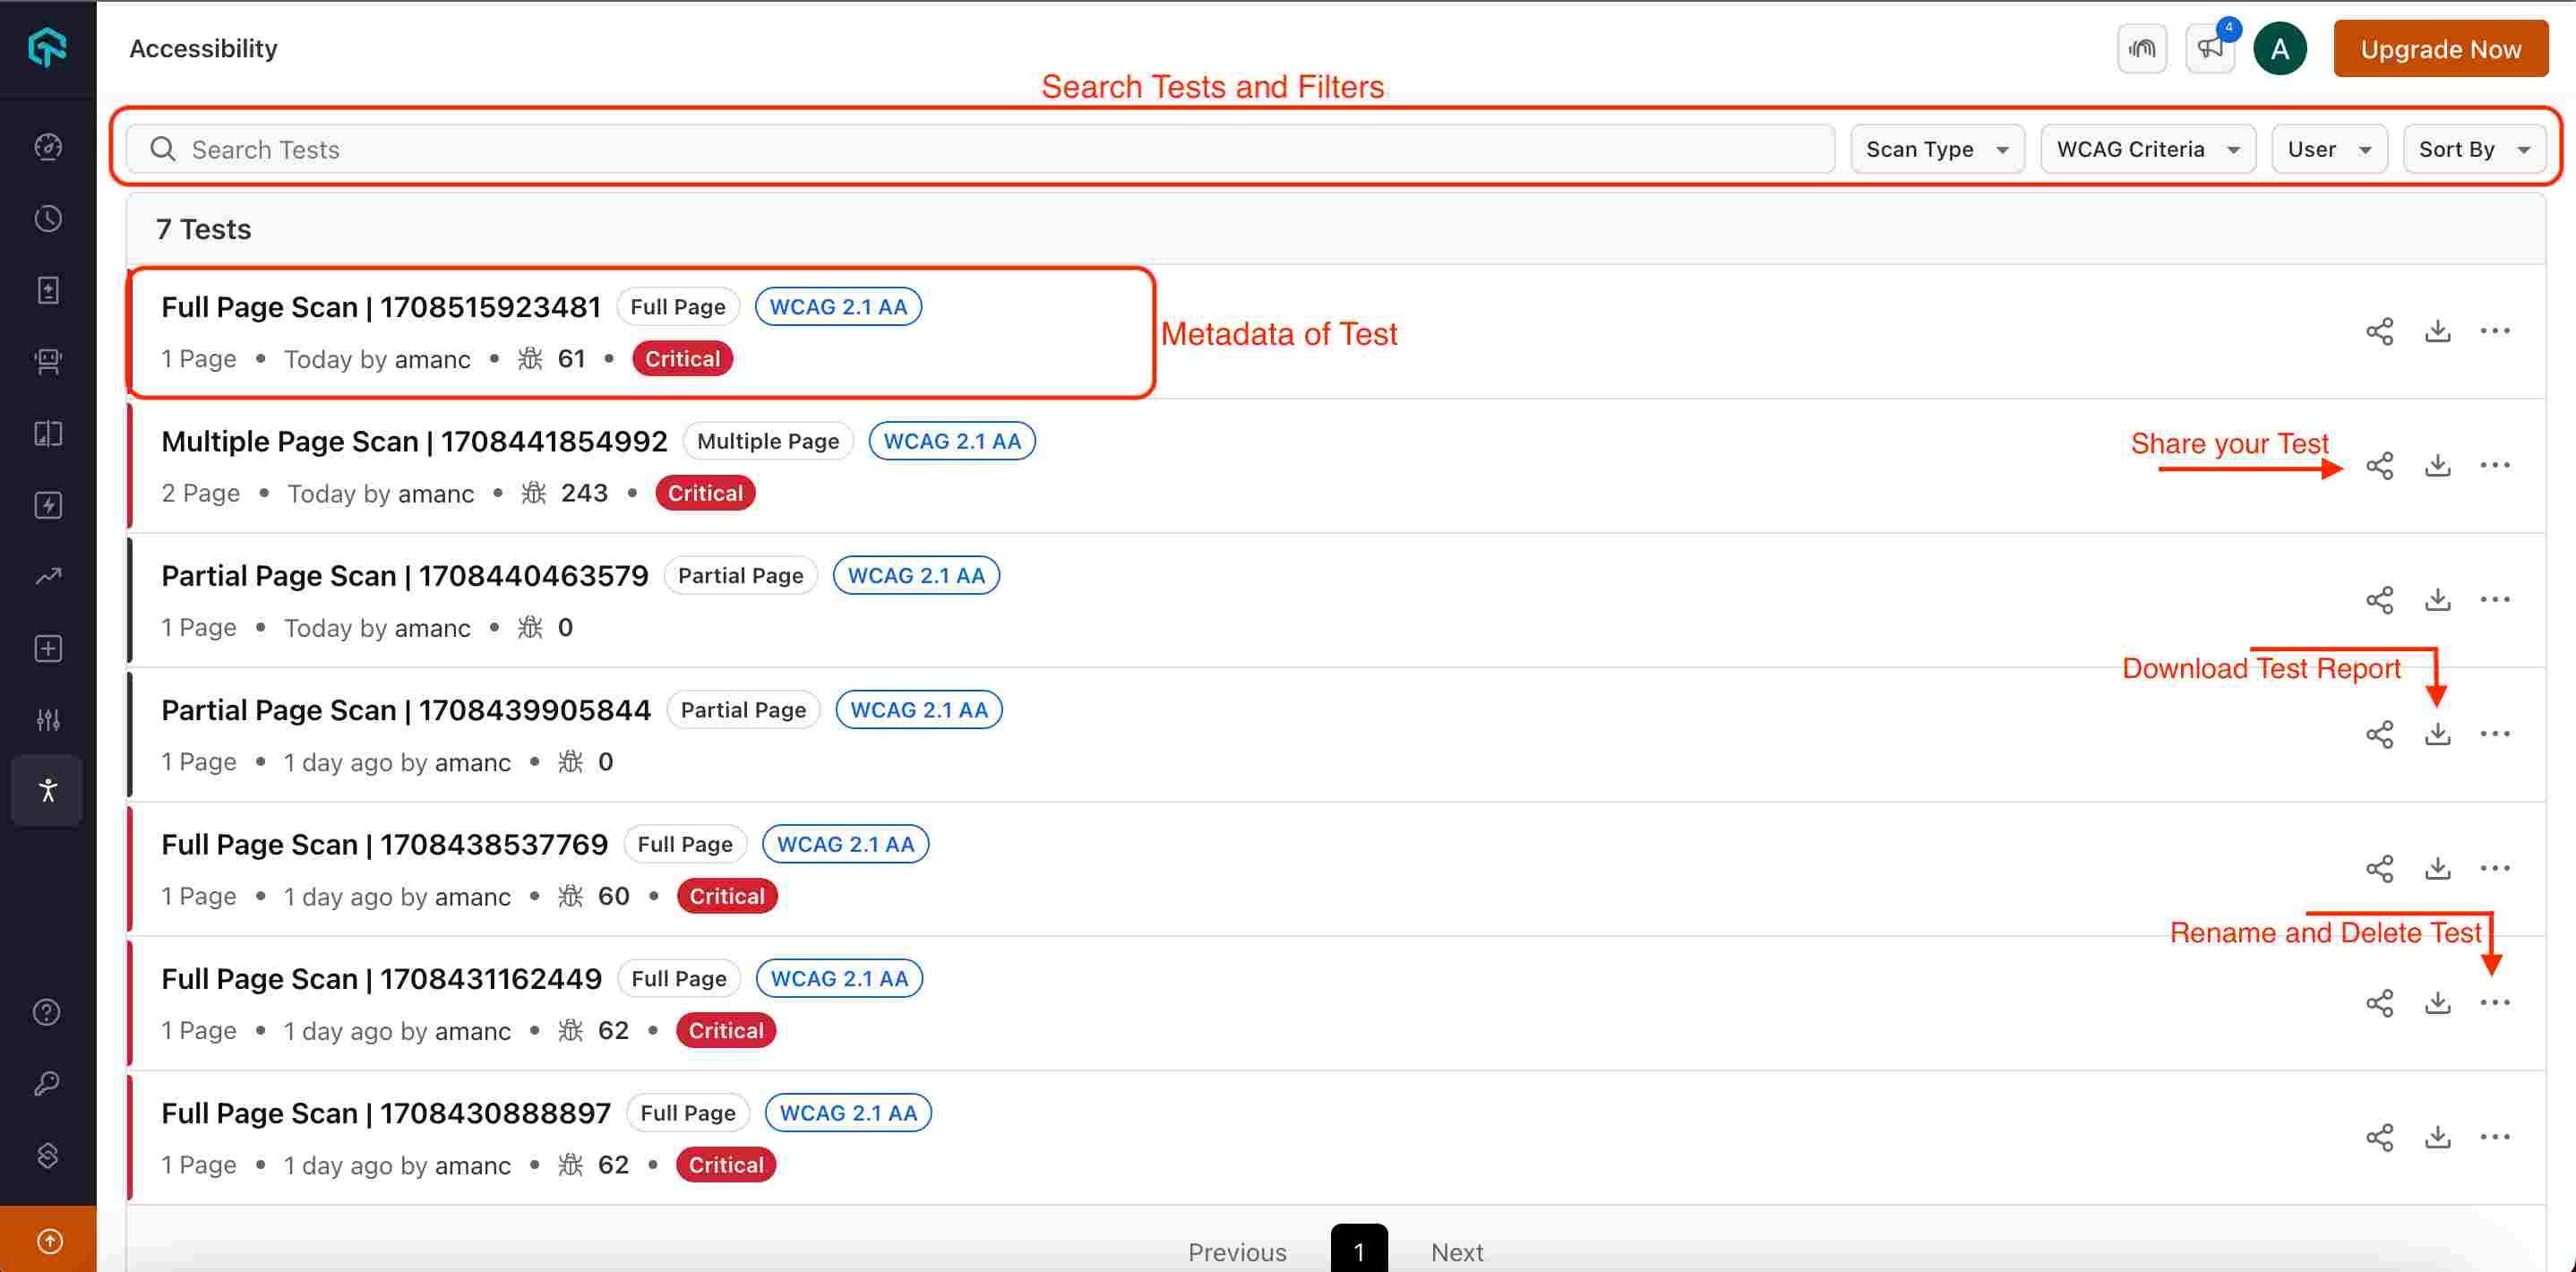Share Full Page Scan 1708515923481 test
This screenshot has width=2576, height=1272.
pyautogui.click(x=2379, y=331)
